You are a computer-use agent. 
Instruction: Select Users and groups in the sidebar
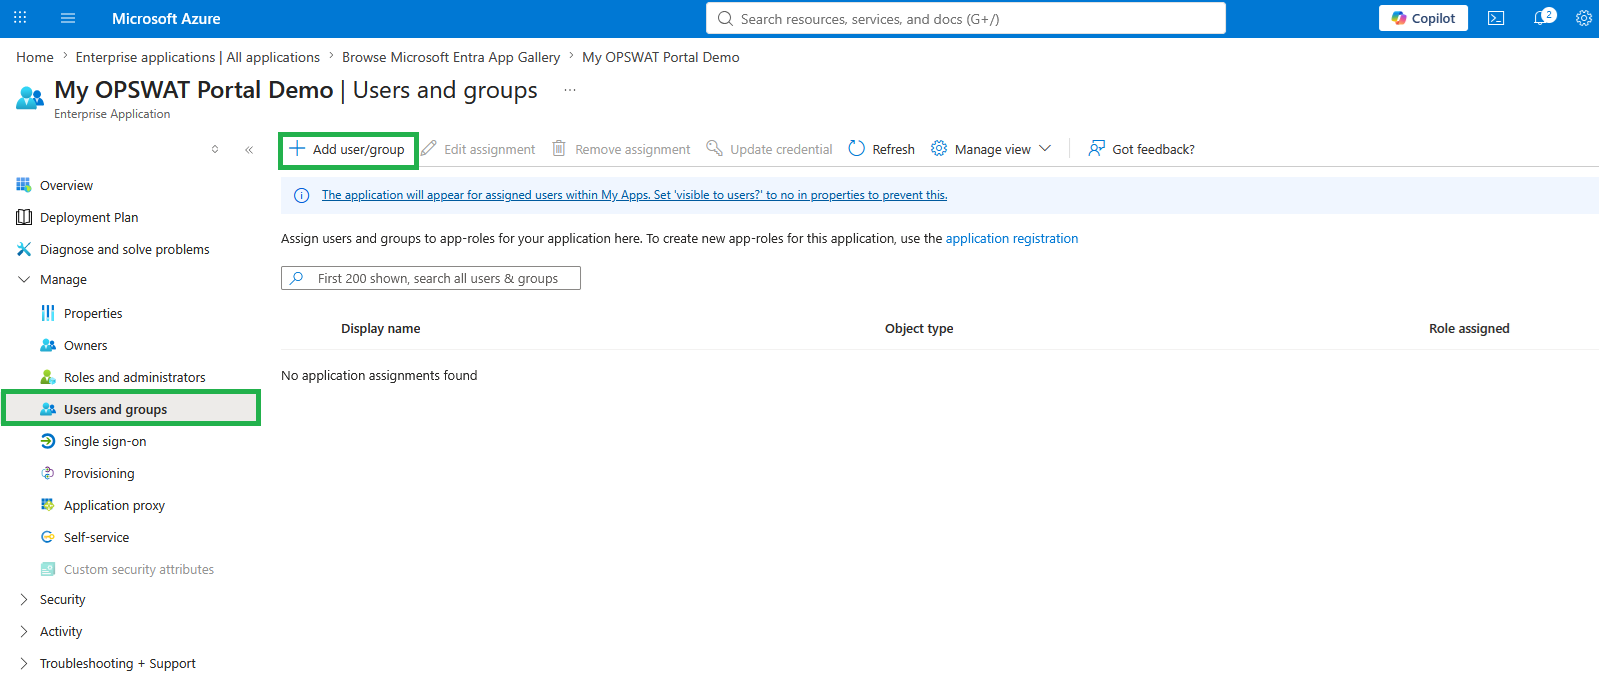click(131, 409)
